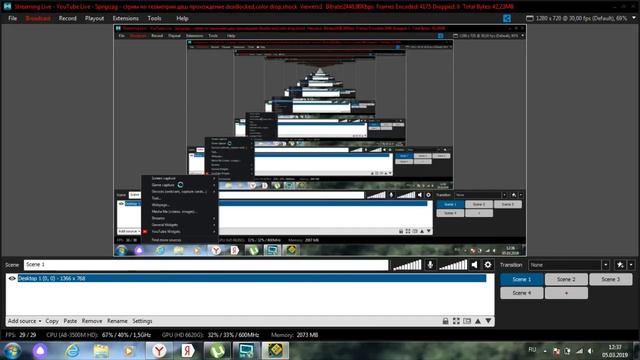Click the tray network signal icon
The image size is (640, 360).
pyautogui.click(x=579, y=351)
